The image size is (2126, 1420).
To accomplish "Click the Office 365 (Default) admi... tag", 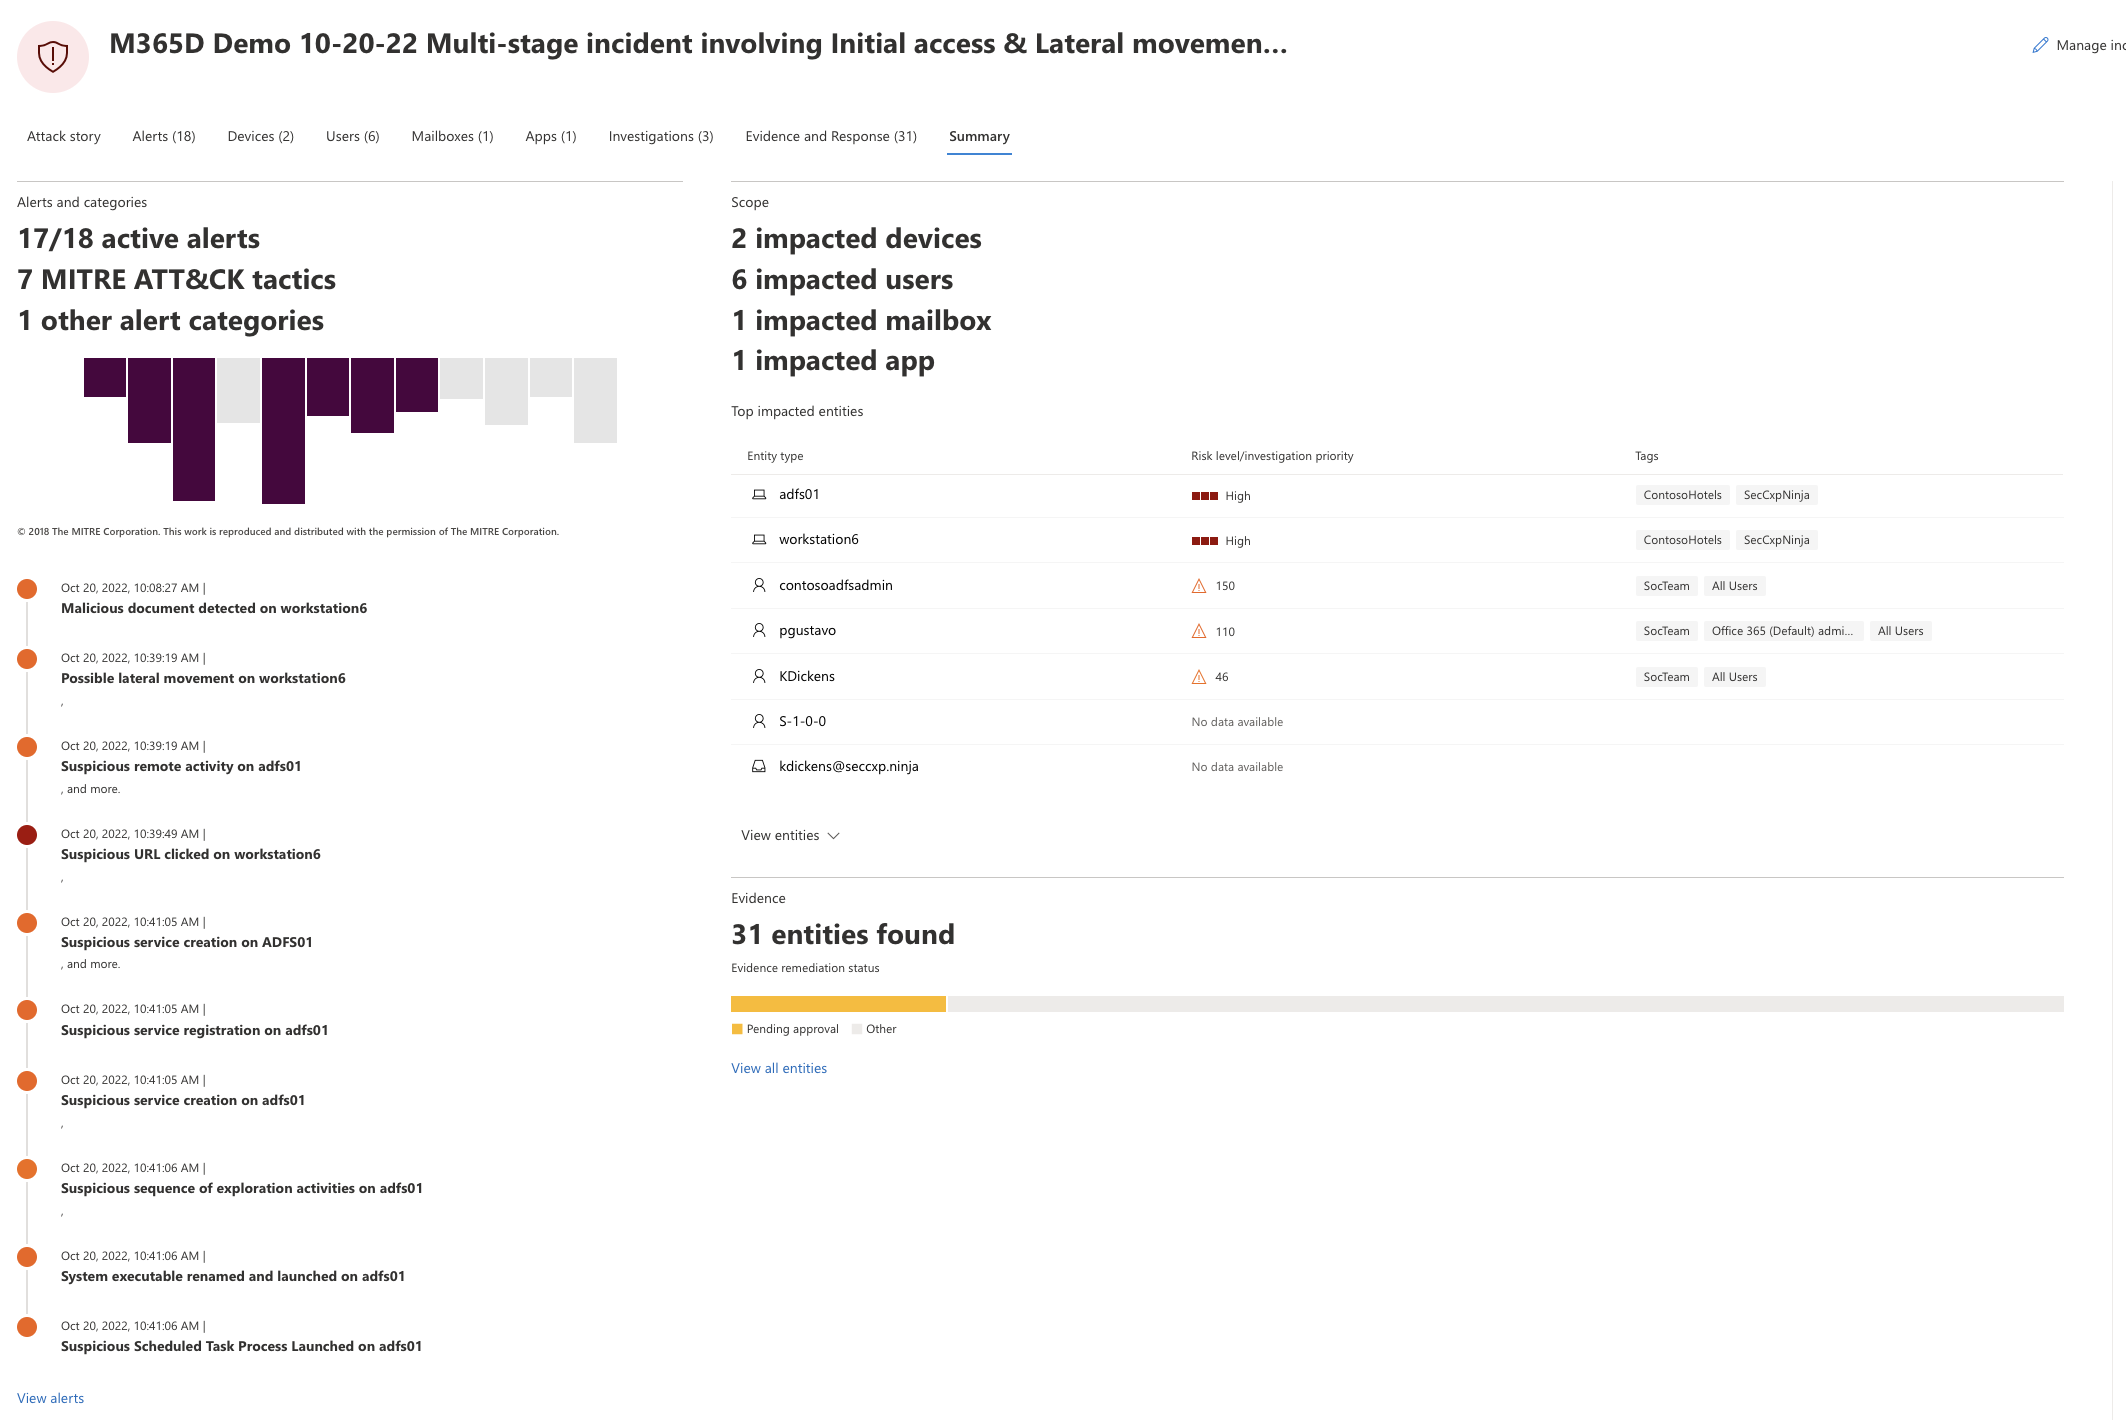I will coord(1782,631).
